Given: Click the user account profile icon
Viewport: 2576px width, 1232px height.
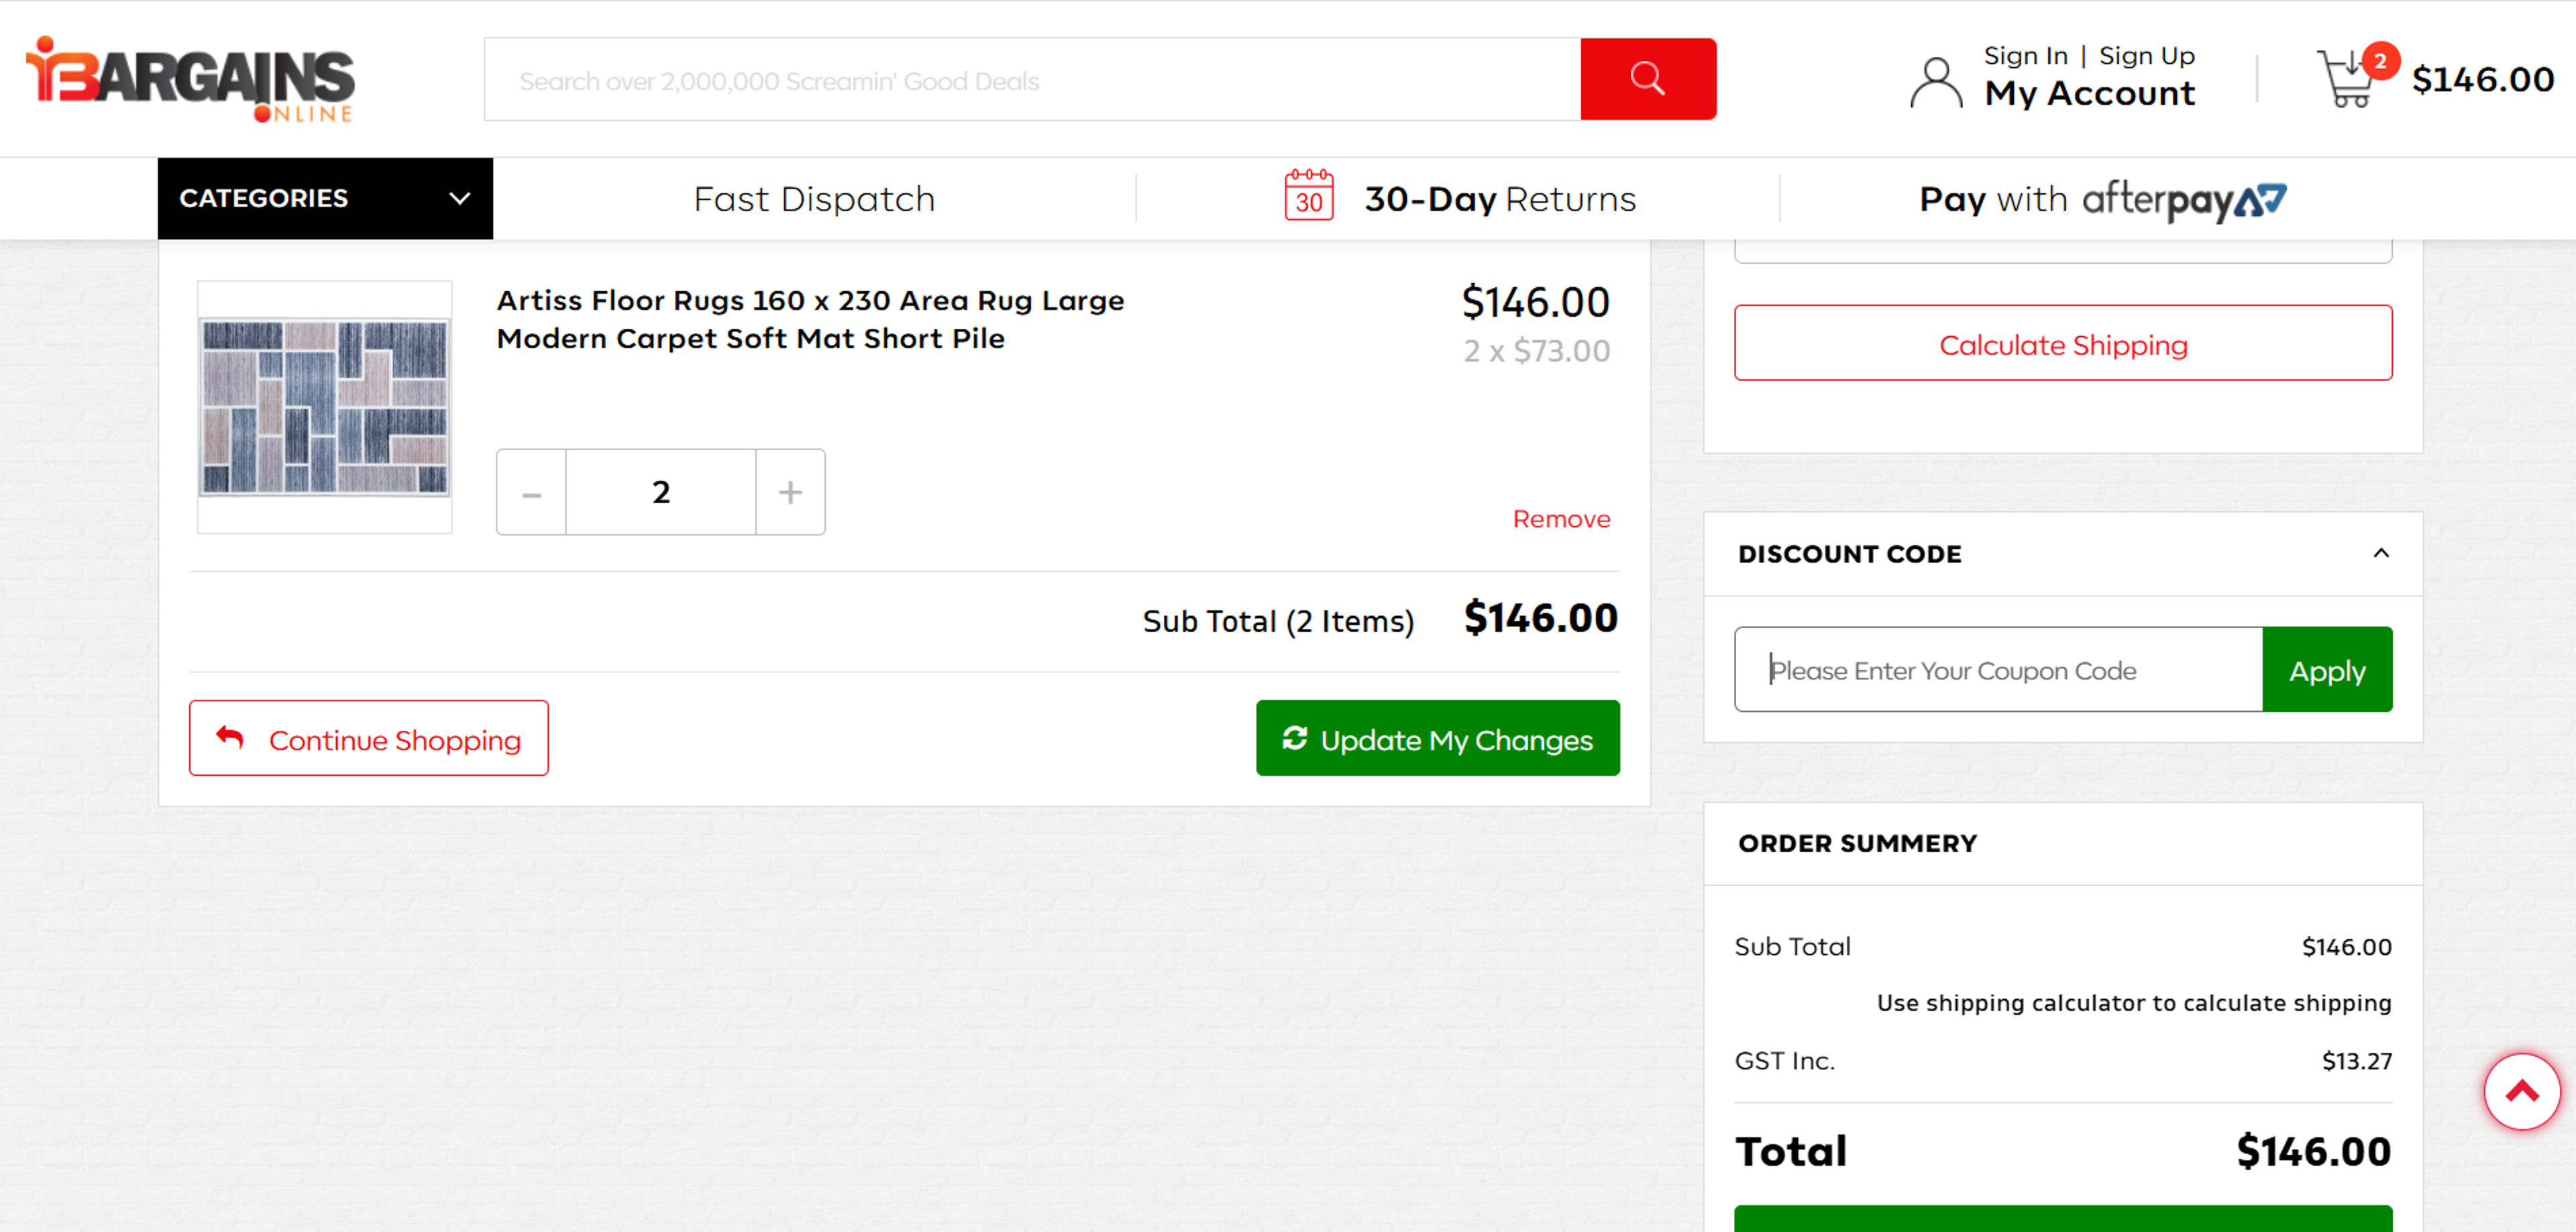Looking at the screenshot, I should (1936, 82).
